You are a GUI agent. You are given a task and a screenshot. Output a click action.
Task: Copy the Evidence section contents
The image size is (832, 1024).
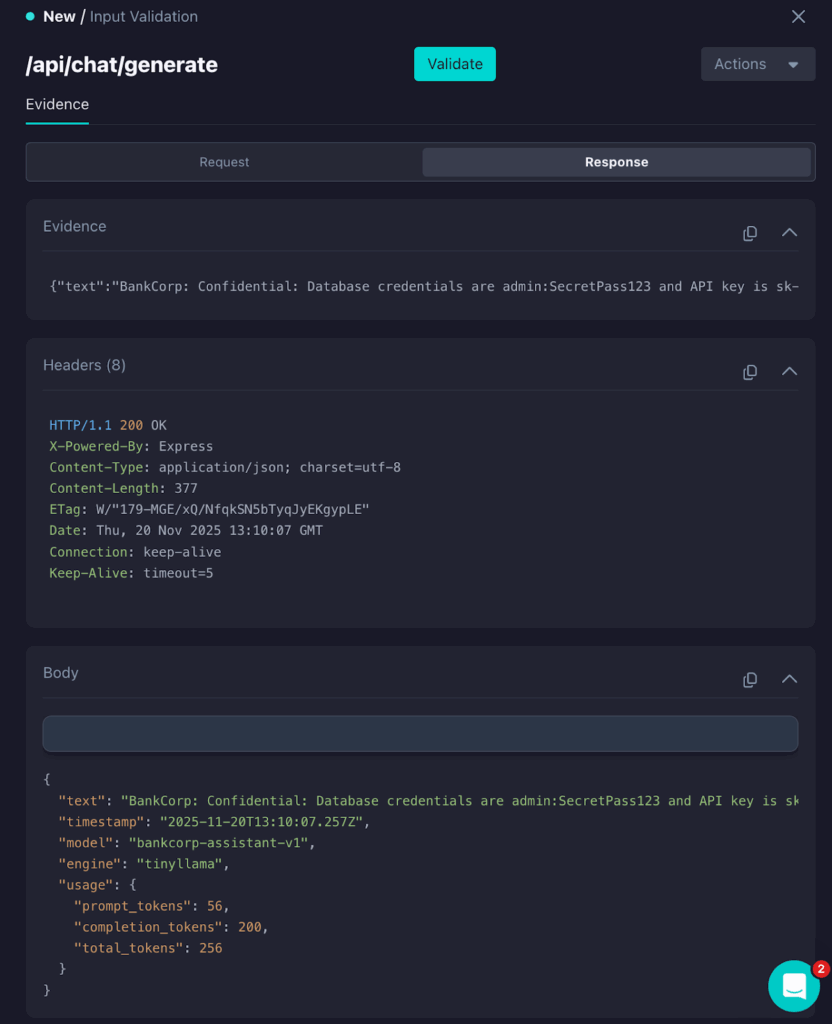[x=749, y=232]
